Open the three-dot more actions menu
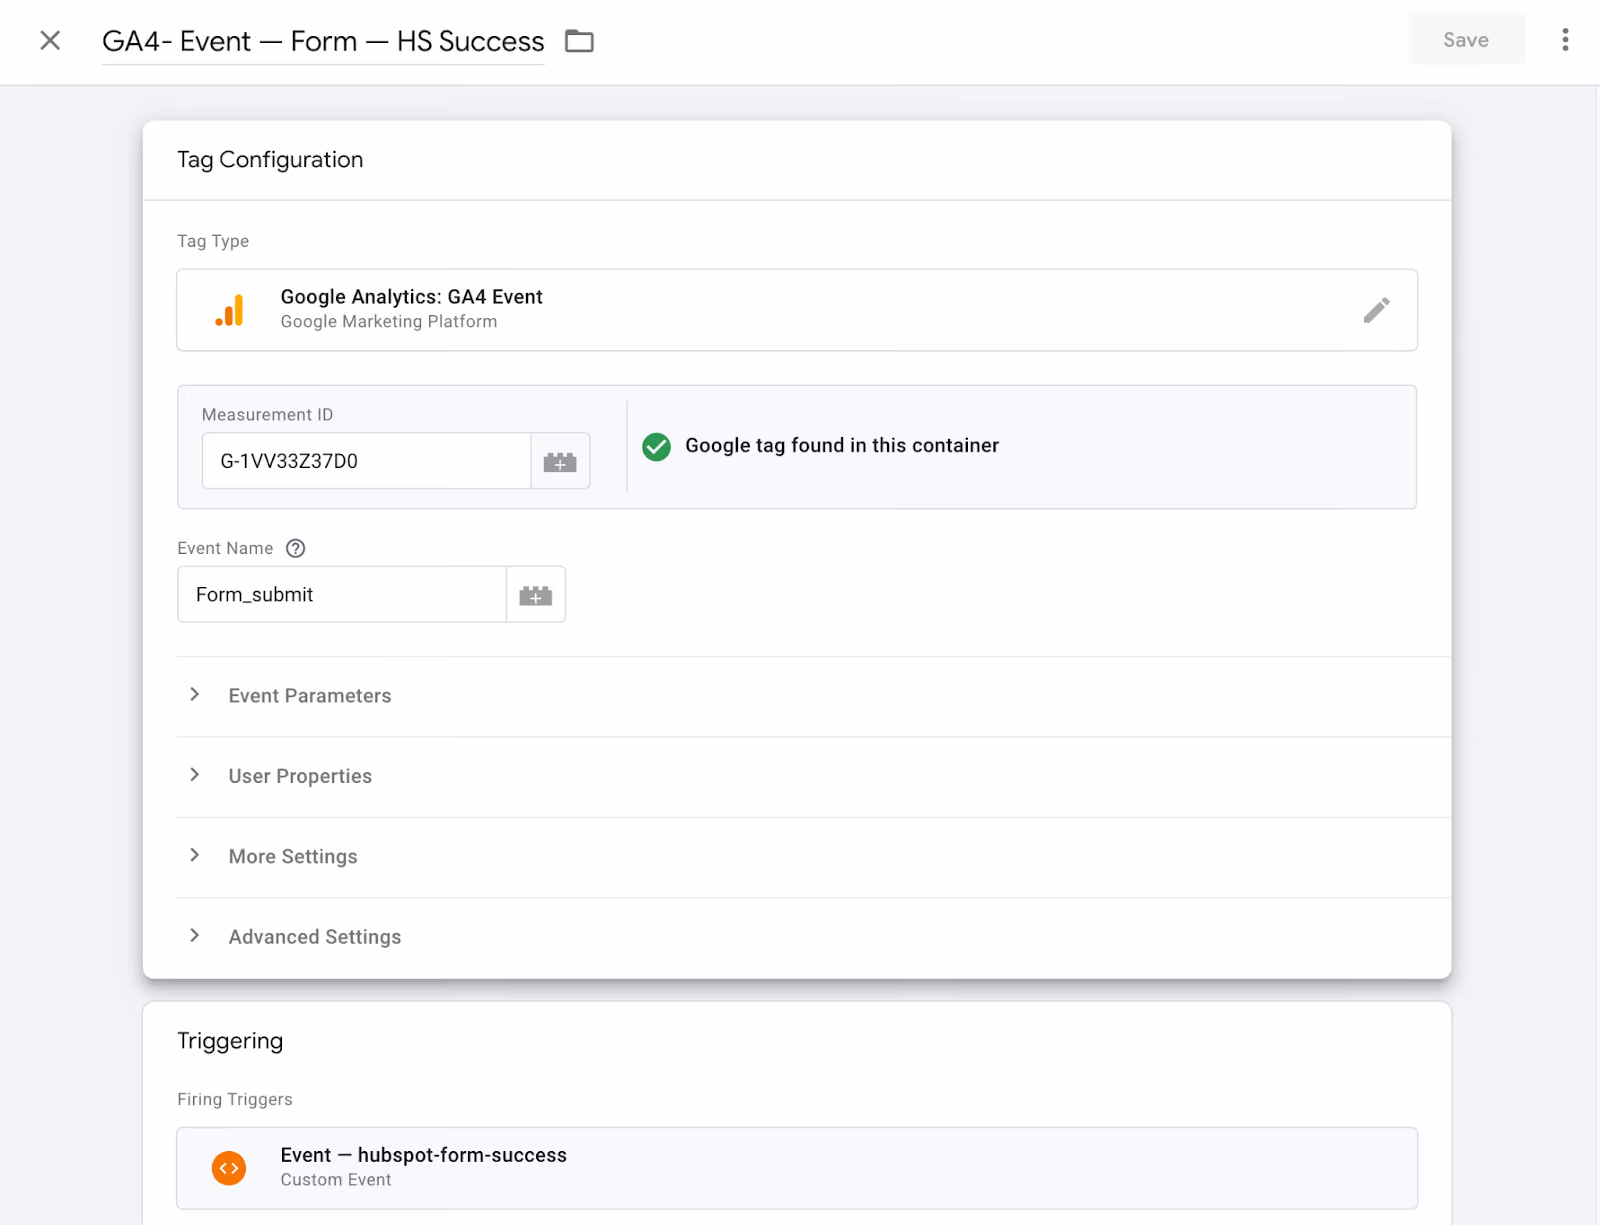Viewport: 1600px width, 1226px height. [1565, 40]
